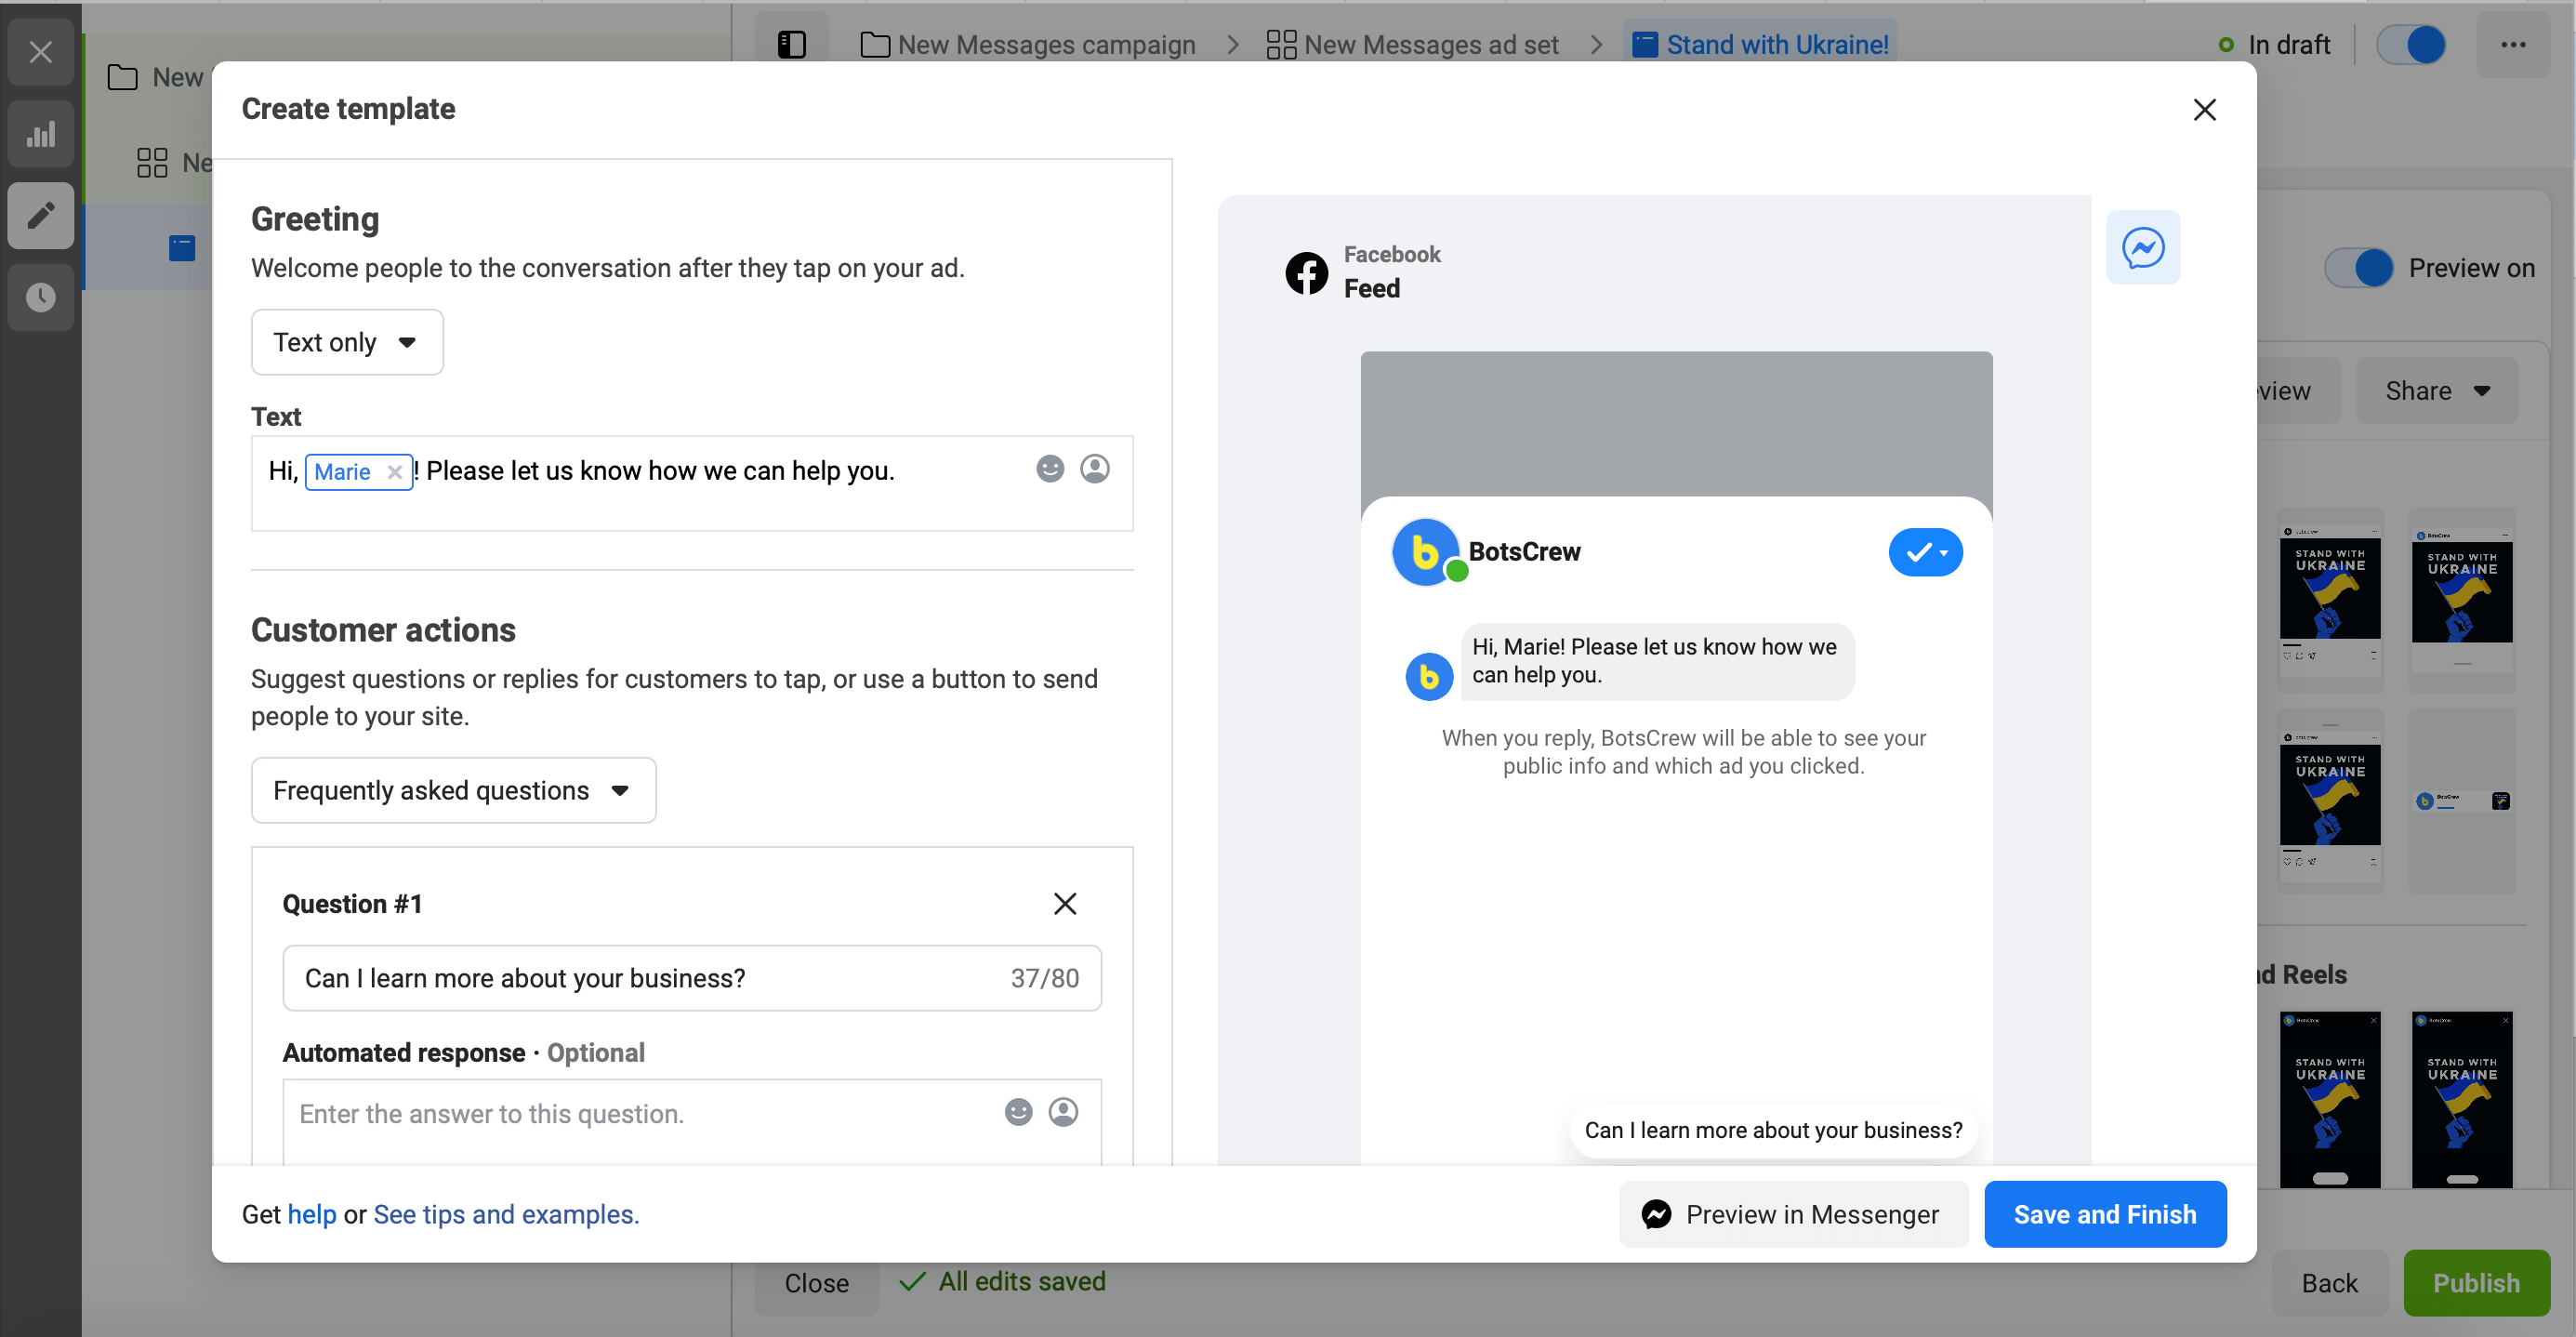Select the pencil edit sidebar icon
Screen dimensions: 2576x1337
[40, 215]
